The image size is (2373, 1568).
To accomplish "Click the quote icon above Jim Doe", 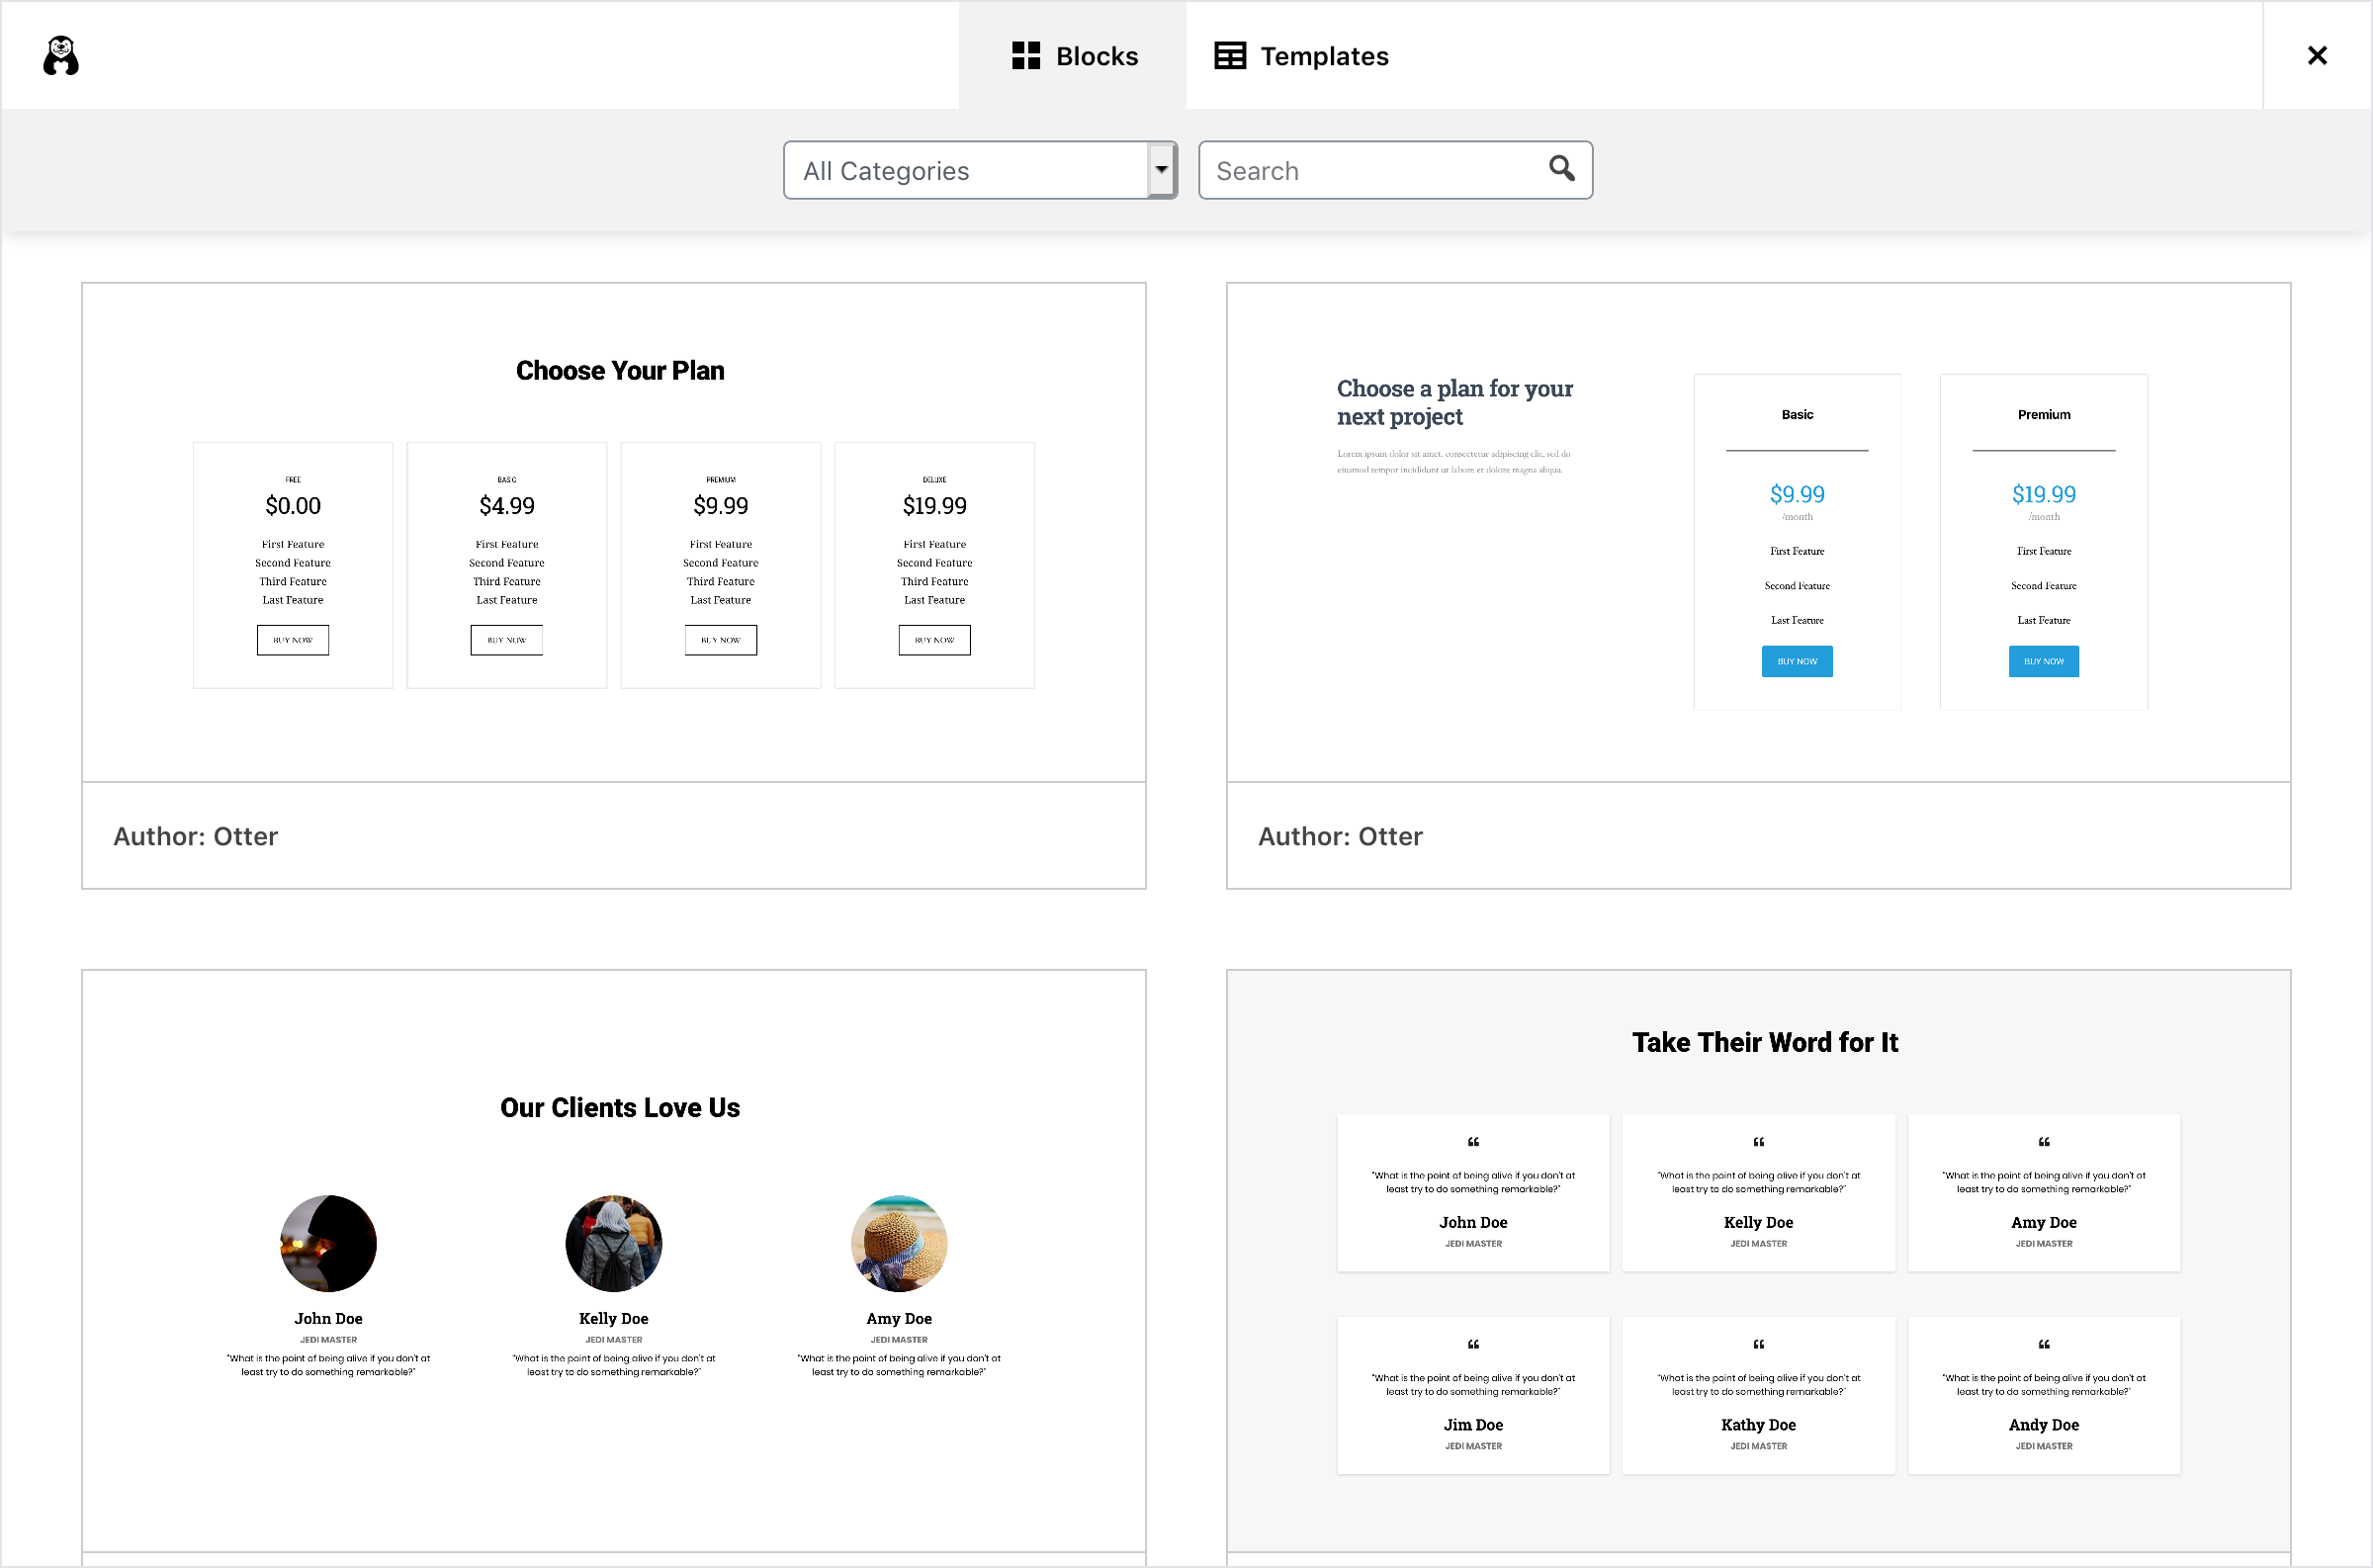I will tap(1472, 1344).
